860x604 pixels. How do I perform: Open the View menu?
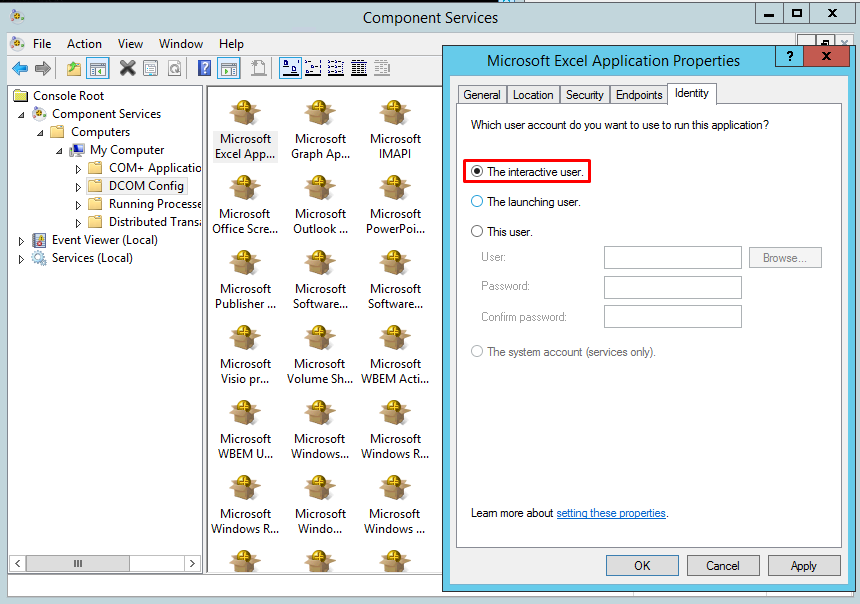click(x=131, y=44)
